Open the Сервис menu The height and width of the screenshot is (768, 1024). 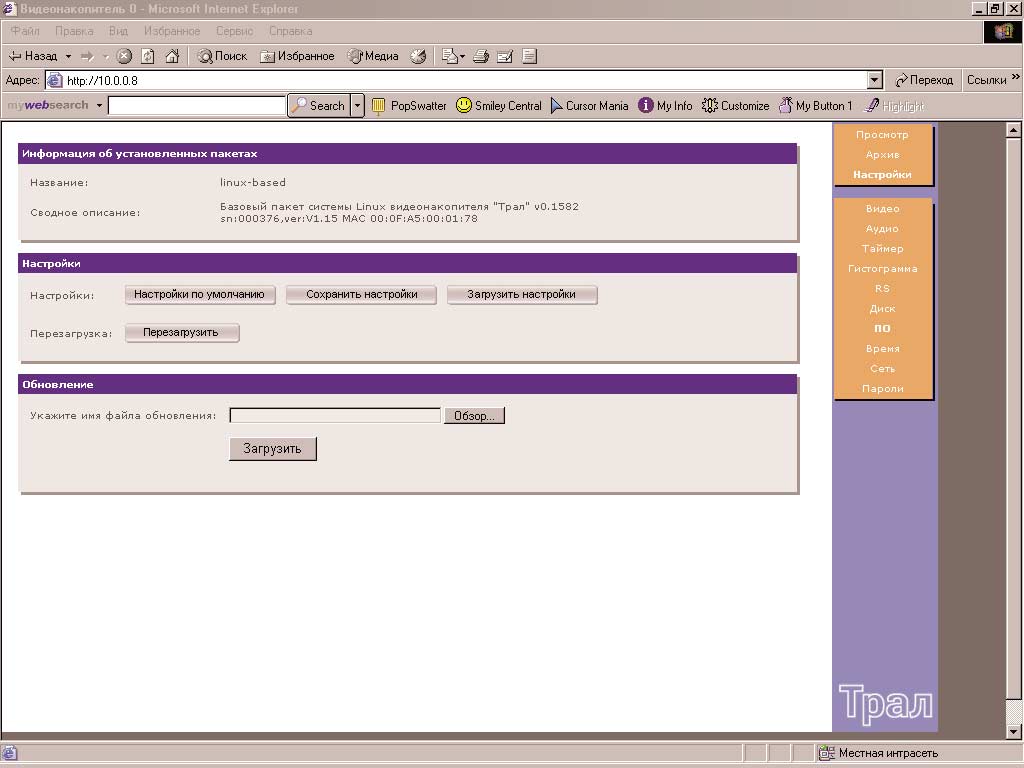pyautogui.click(x=235, y=31)
